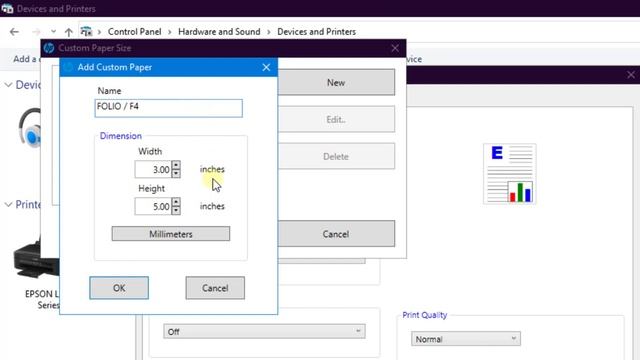
Task: Open the recent locations dropdown arrow
Action: point(53,32)
